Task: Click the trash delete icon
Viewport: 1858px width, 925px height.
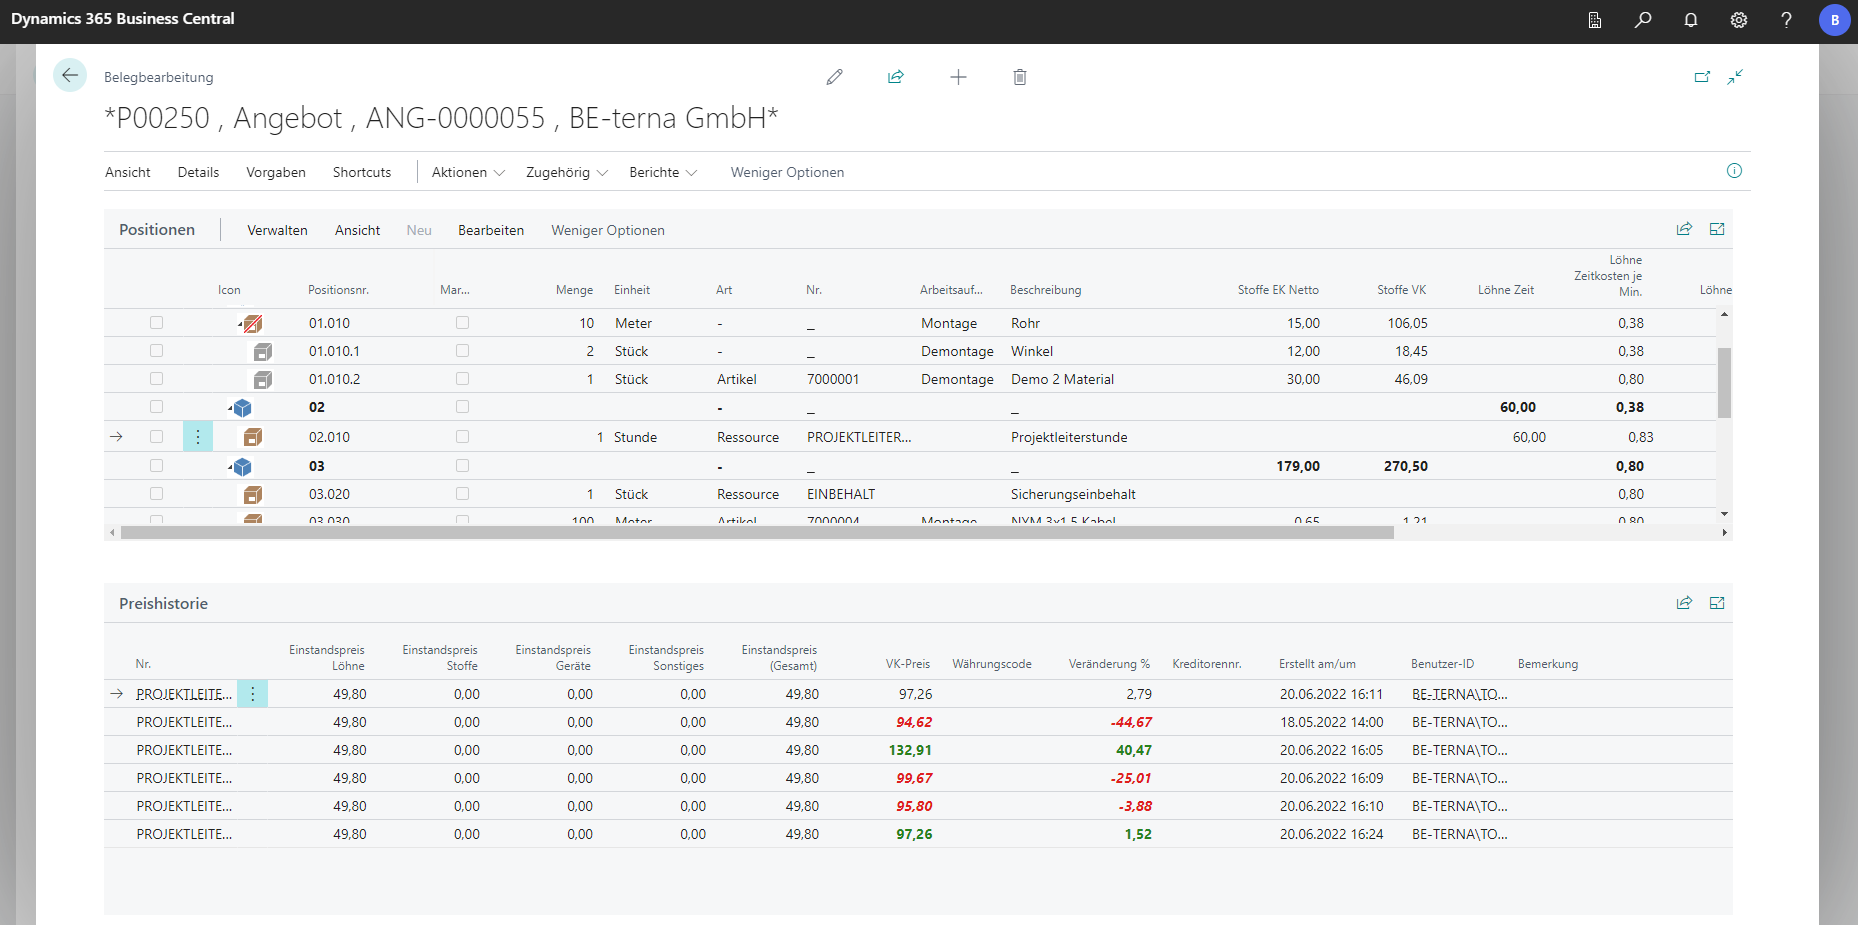Action: point(1019,77)
